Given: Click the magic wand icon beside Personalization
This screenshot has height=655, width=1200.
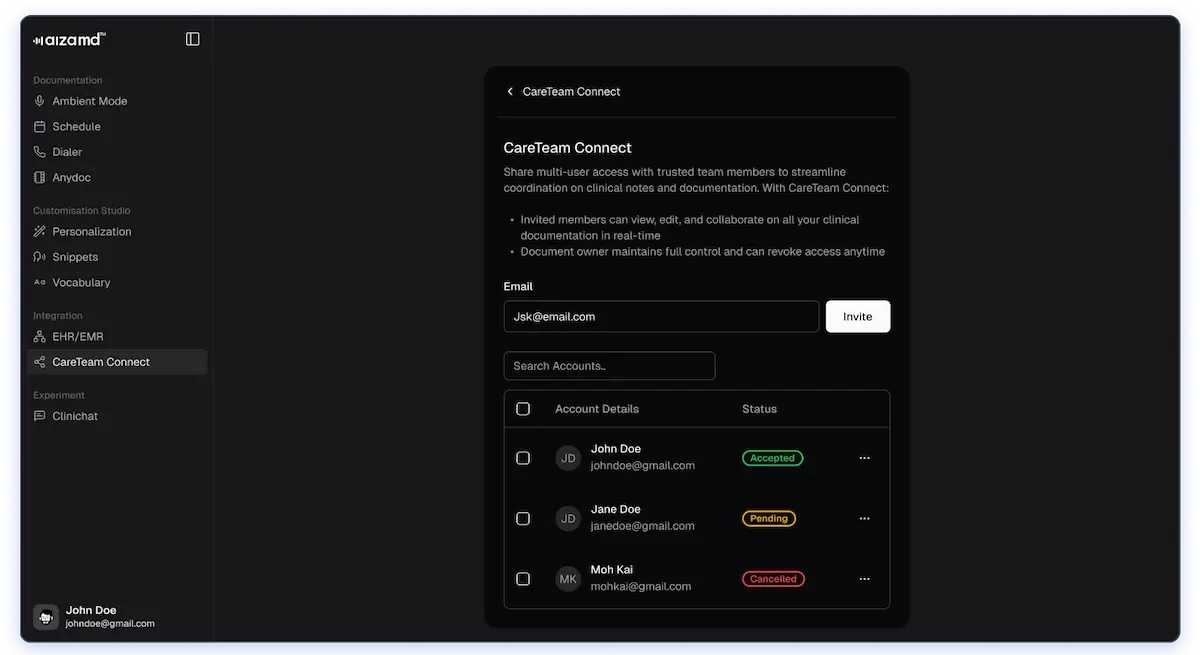Looking at the screenshot, I should point(40,232).
